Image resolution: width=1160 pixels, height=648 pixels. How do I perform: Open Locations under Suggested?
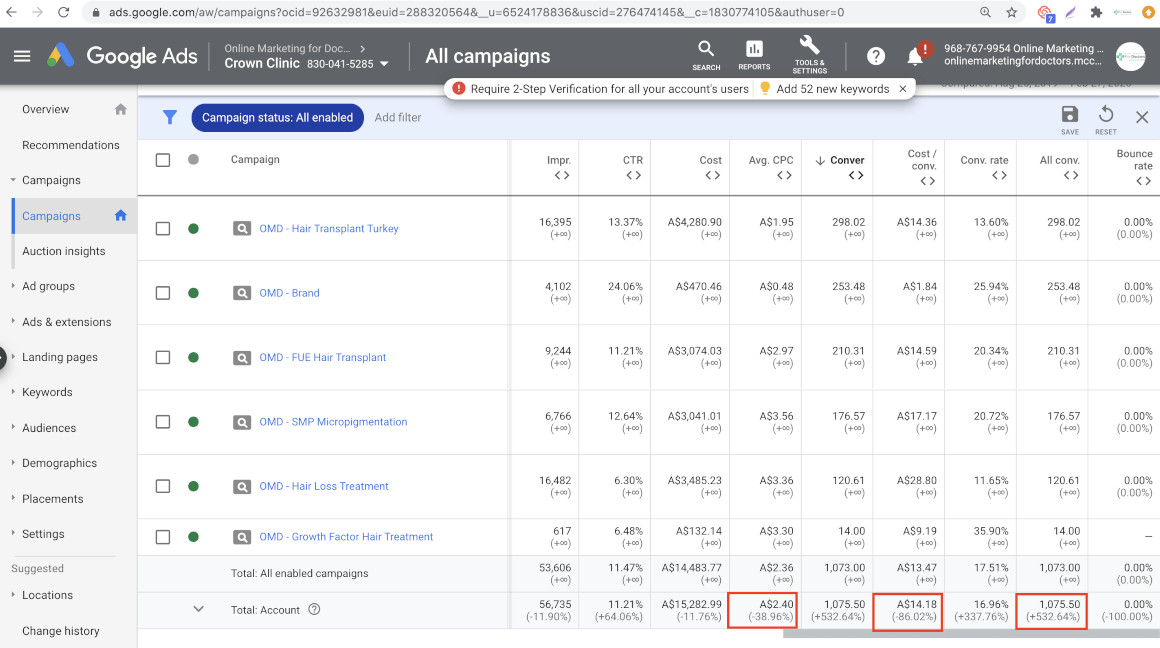pyautogui.click(x=47, y=595)
